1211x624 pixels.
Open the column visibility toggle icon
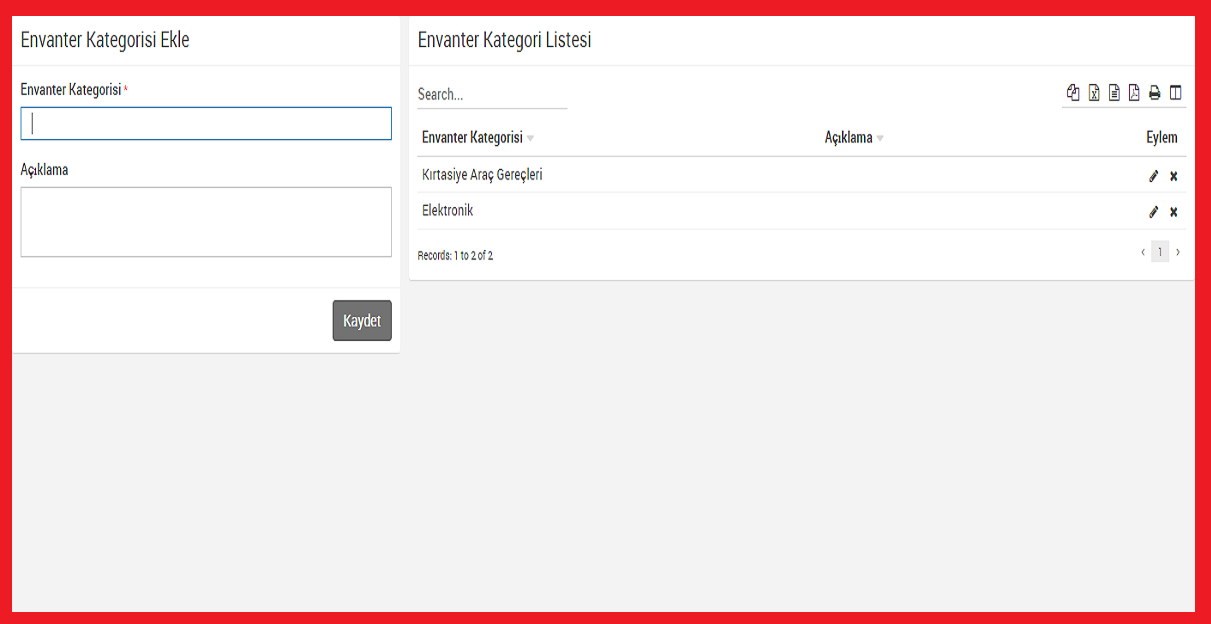(1176, 93)
